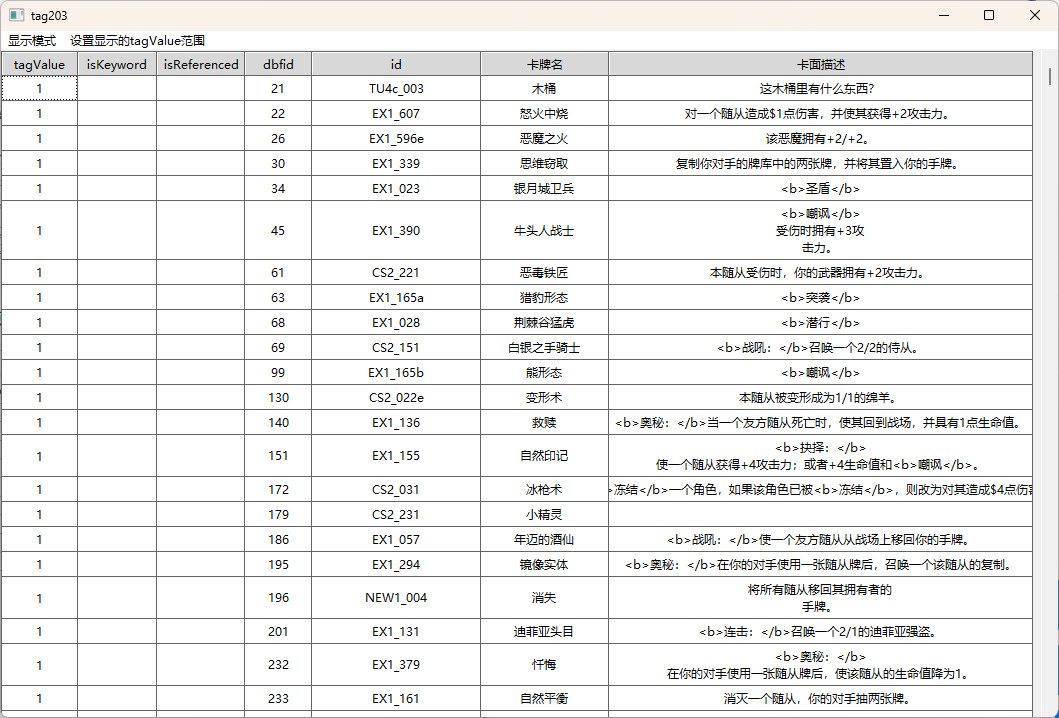Select the TU4c_003 id cell
This screenshot has width=1059, height=718.
click(x=396, y=88)
